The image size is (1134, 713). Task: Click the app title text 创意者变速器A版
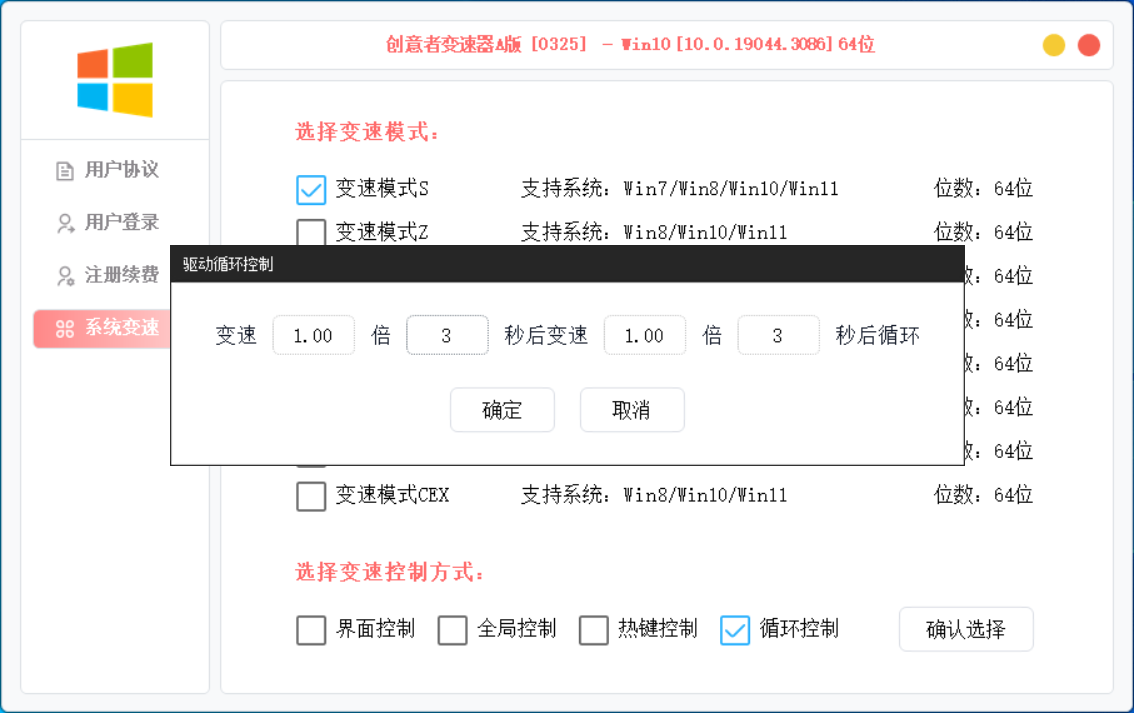click(453, 45)
